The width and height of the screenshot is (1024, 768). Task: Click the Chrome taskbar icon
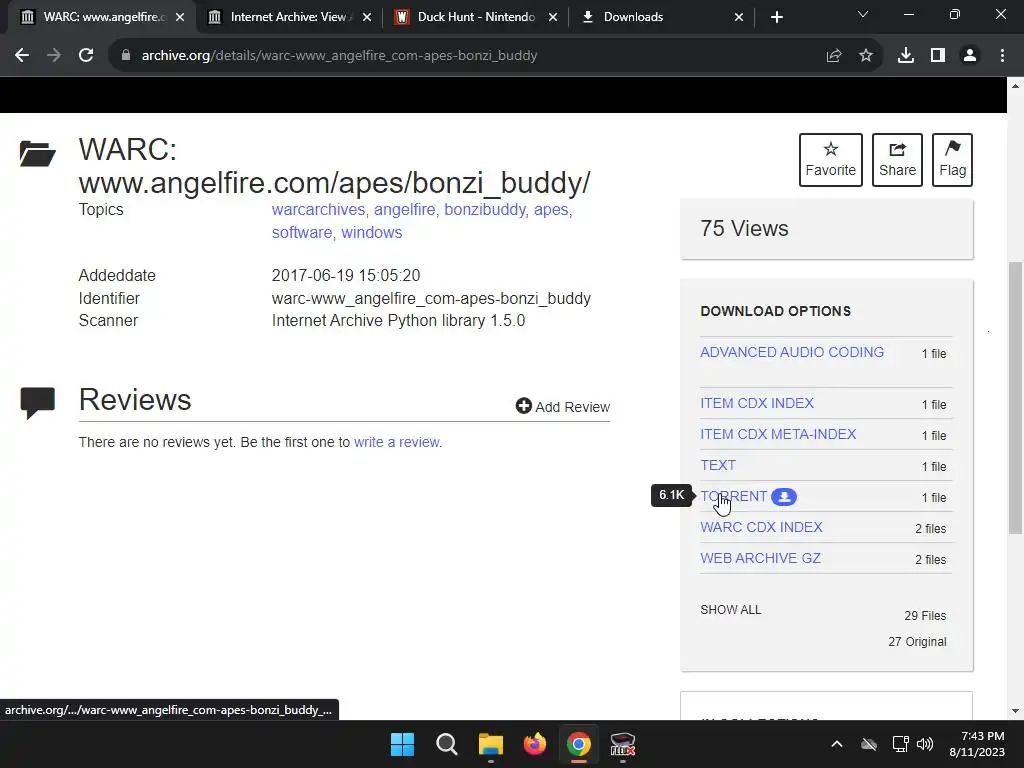click(x=579, y=744)
